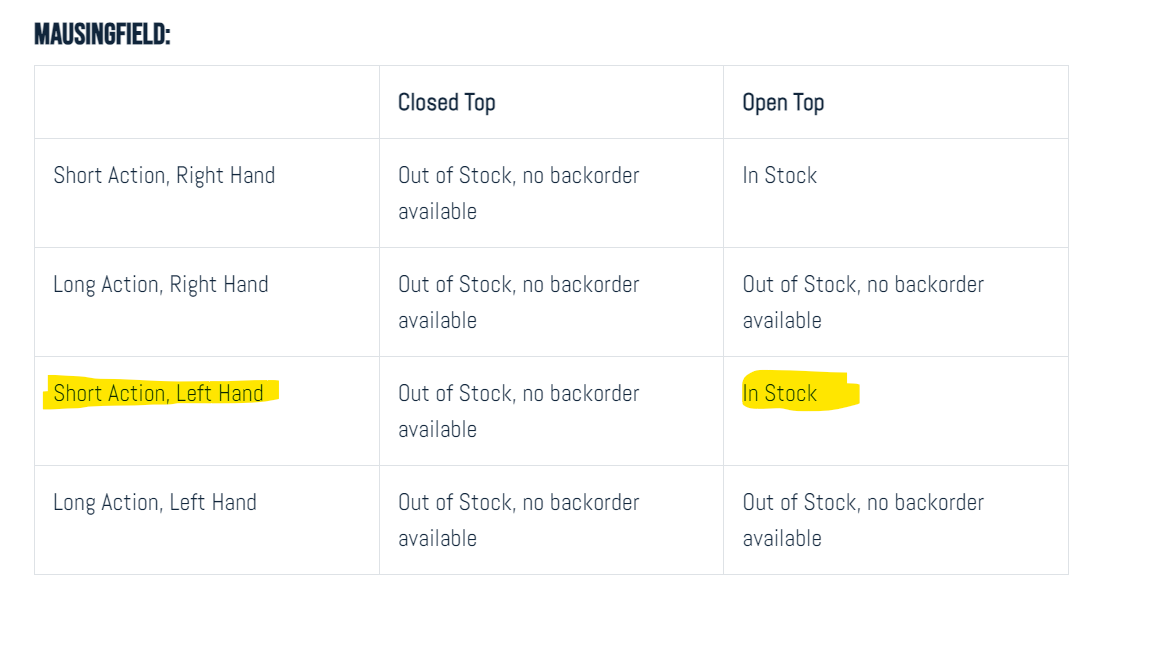This screenshot has height=670, width=1171.
Task: Click the MAUSINGFIELD heading
Action: (x=102, y=34)
